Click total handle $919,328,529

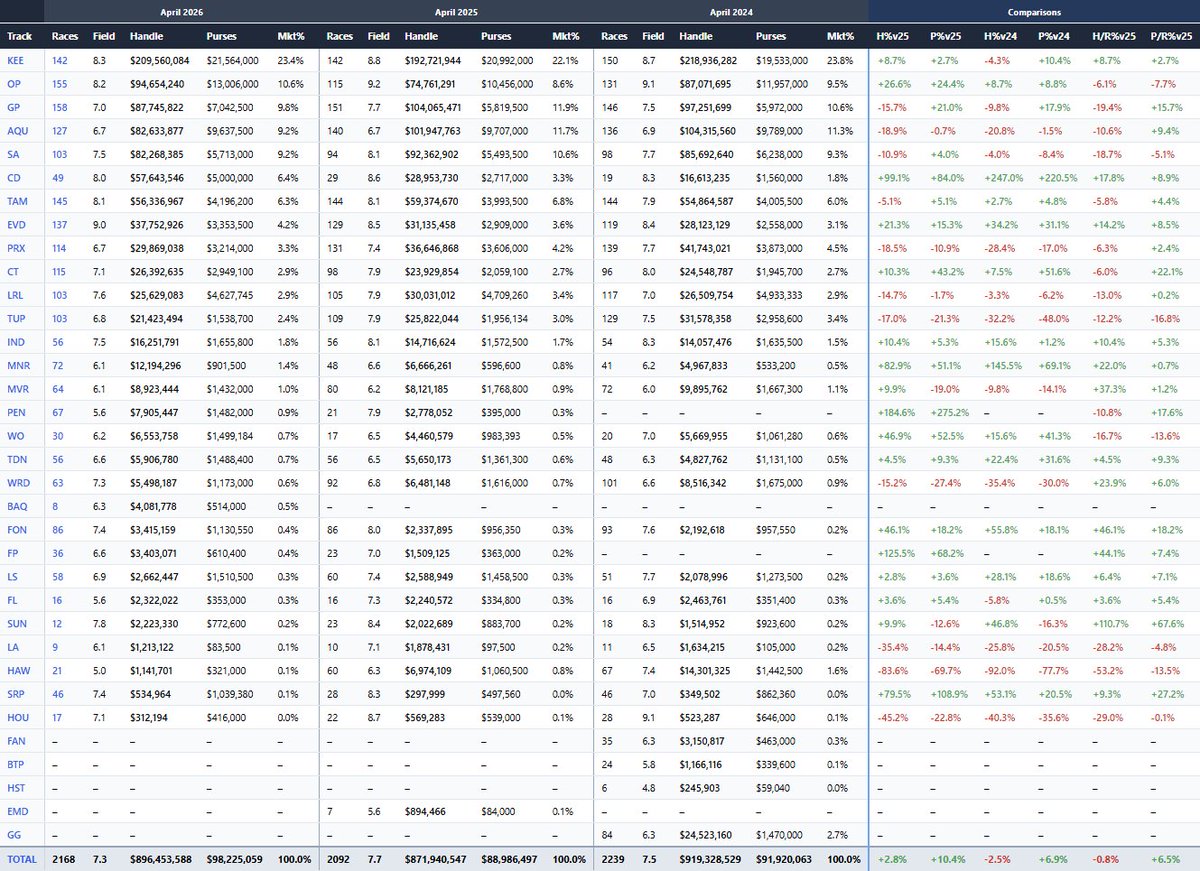tap(713, 858)
